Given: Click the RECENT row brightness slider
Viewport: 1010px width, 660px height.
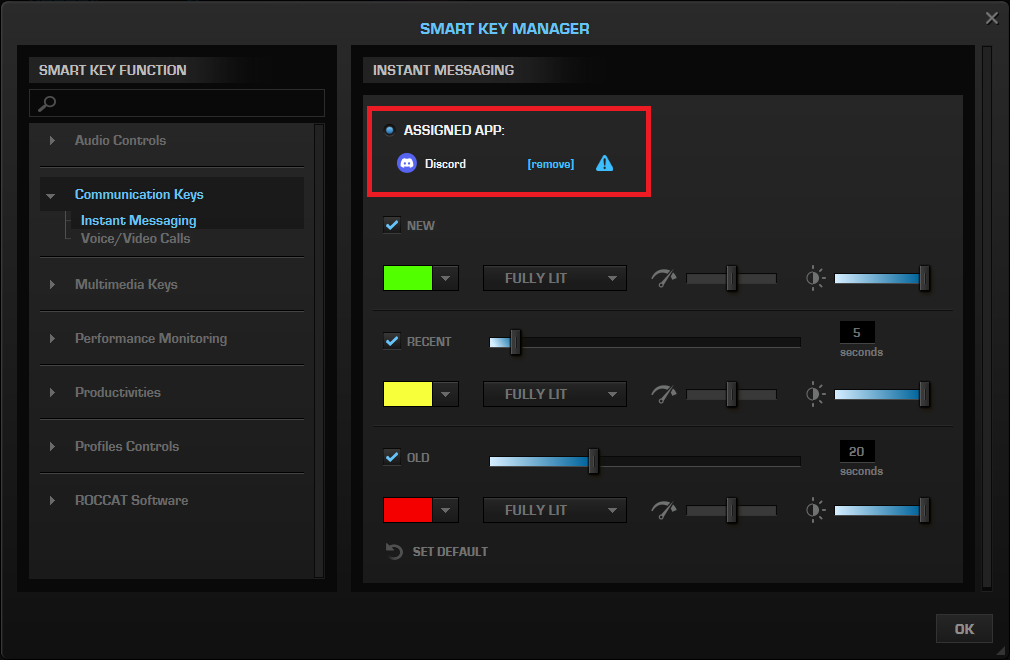Looking at the screenshot, I should pyautogui.click(x=882, y=394).
